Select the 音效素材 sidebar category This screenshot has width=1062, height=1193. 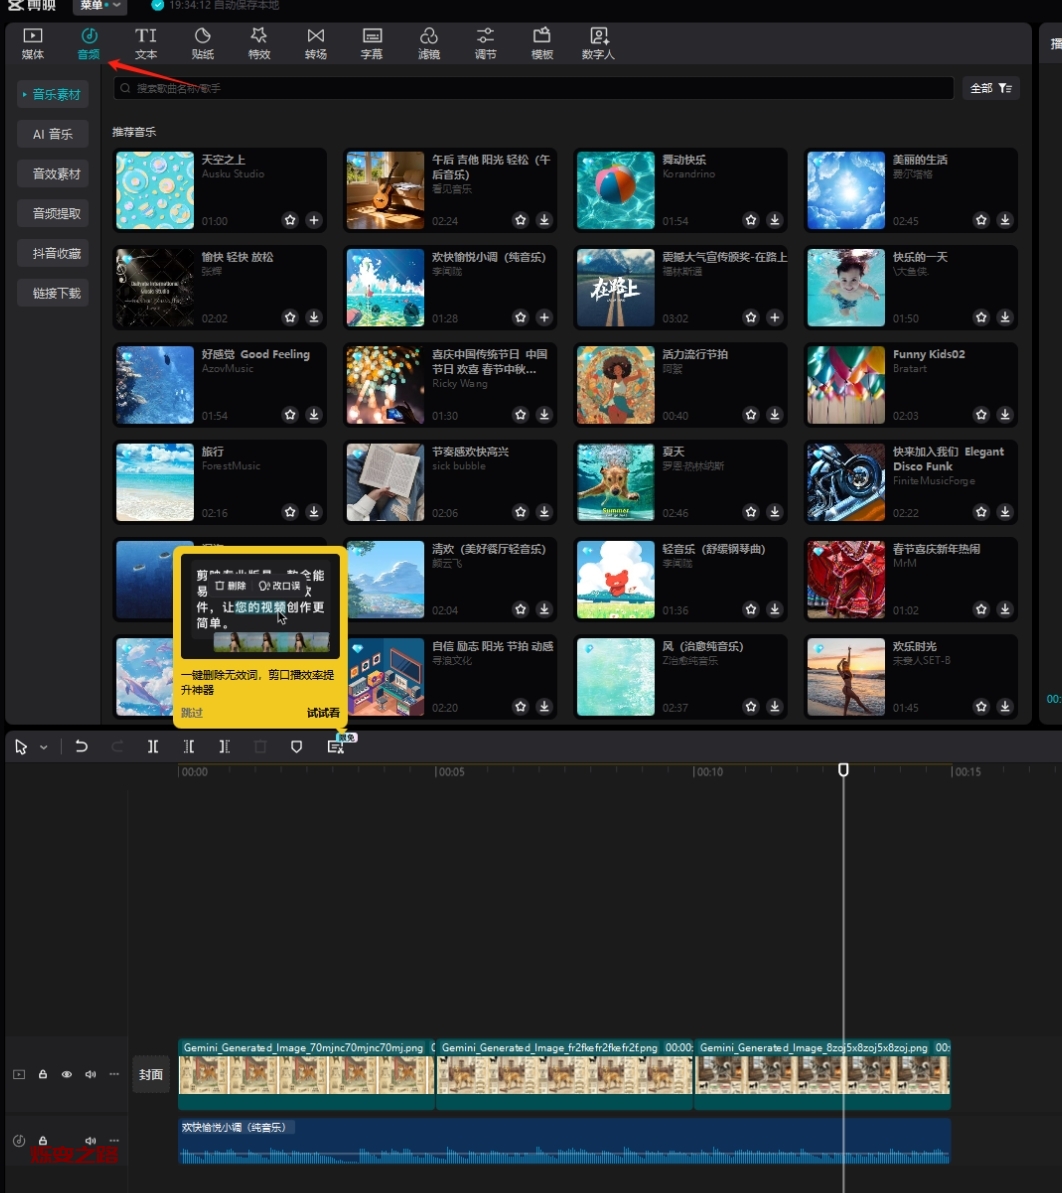tap(56, 174)
